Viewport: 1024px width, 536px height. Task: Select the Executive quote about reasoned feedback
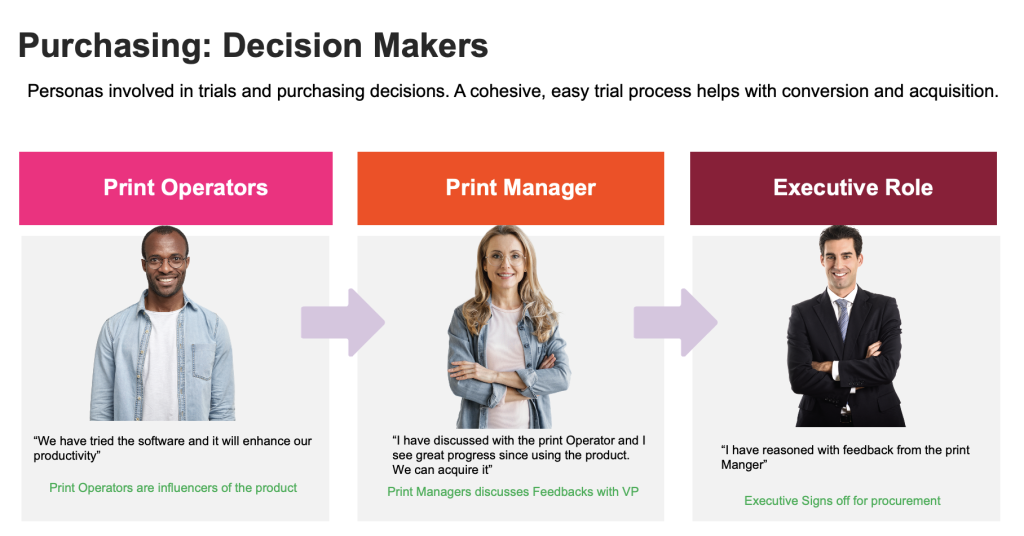coord(845,457)
